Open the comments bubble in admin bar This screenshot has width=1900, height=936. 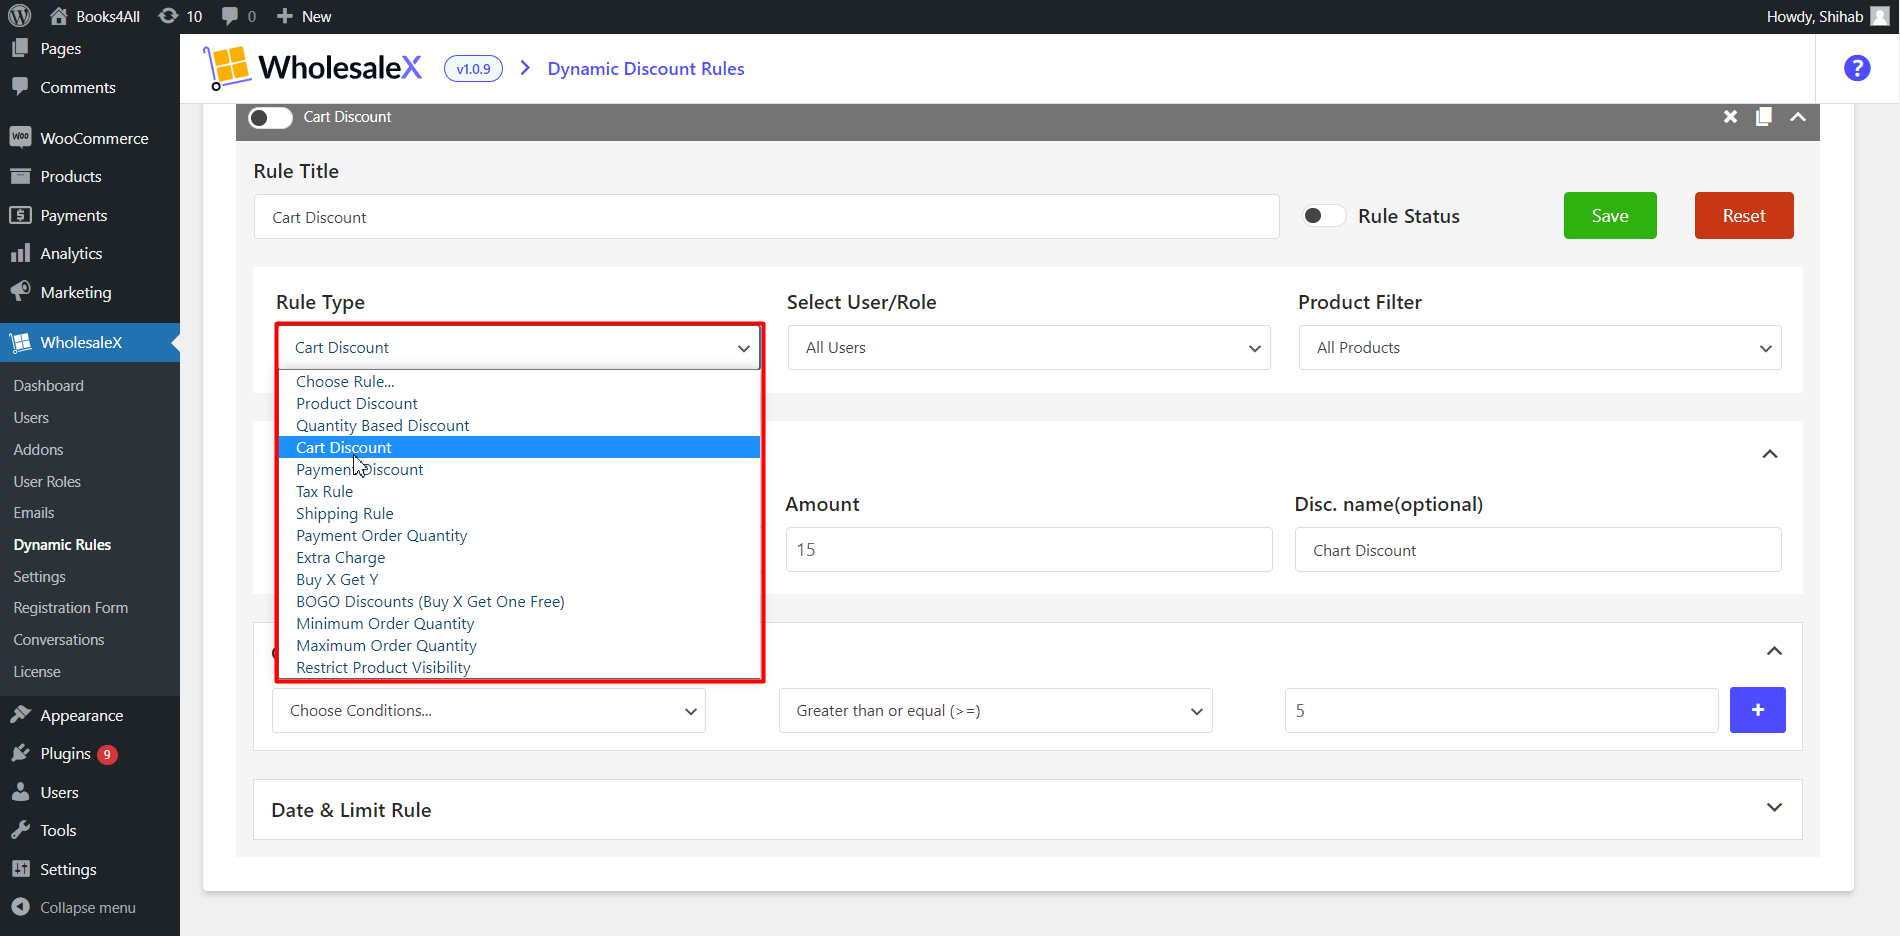239,16
